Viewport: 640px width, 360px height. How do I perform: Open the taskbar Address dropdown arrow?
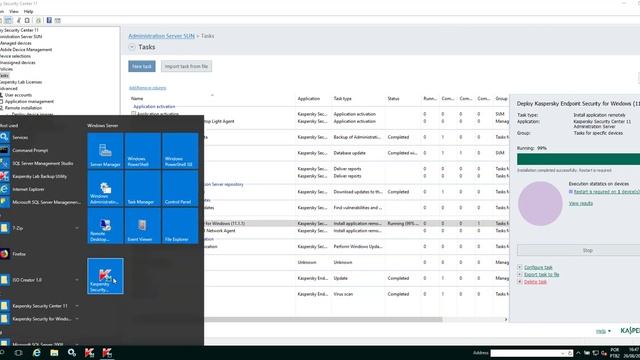pyautogui.click(x=563, y=353)
